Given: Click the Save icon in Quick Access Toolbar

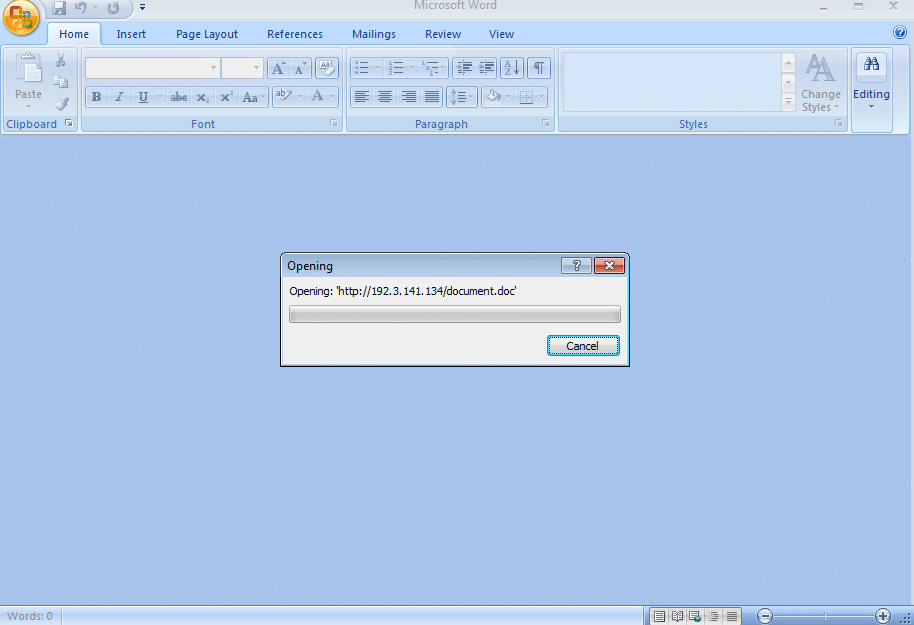Looking at the screenshot, I should point(59,8).
